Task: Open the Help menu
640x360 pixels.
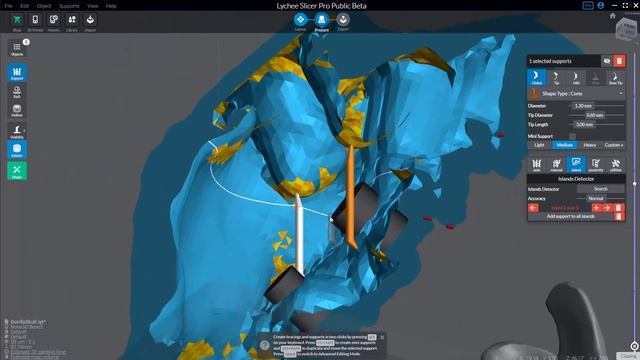Action: click(111, 6)
